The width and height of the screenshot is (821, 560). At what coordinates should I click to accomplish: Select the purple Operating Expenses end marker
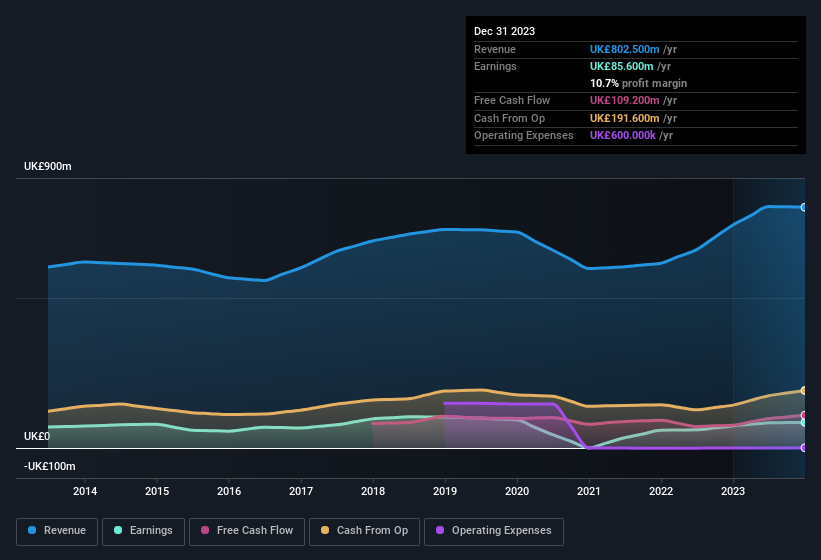click(804, 447)
